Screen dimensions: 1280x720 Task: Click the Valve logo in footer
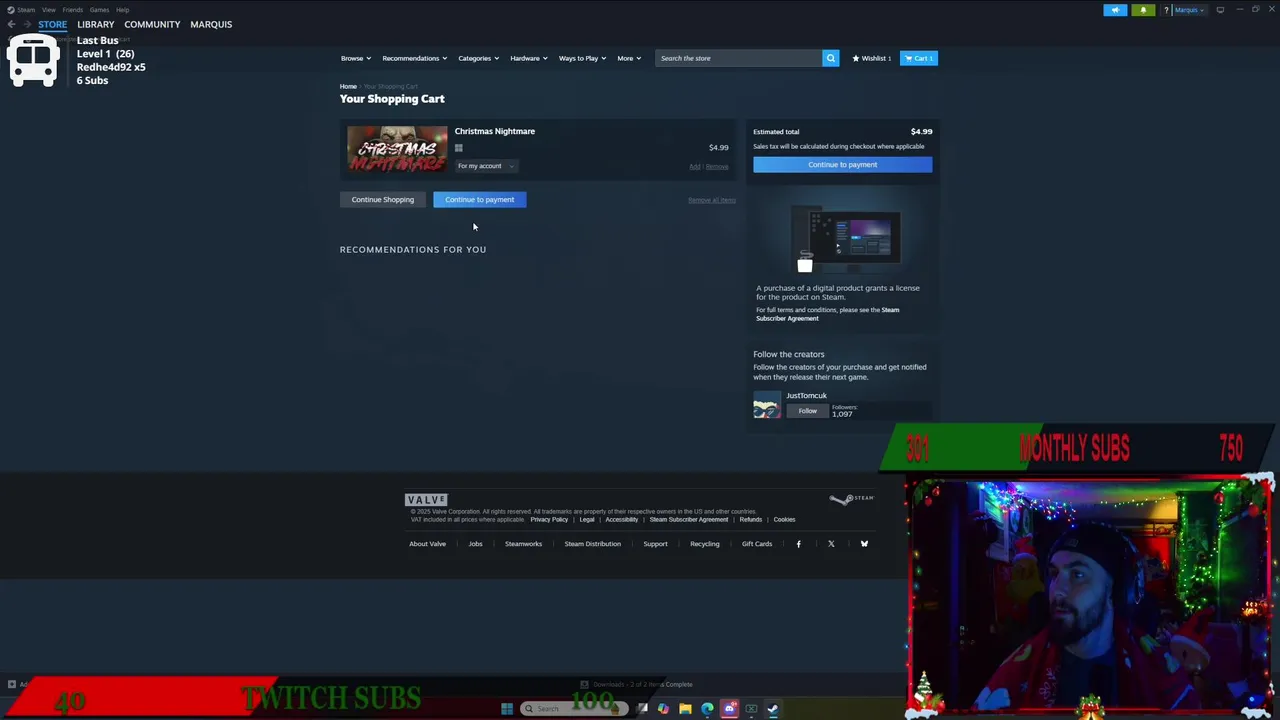[x=426, y=499]
